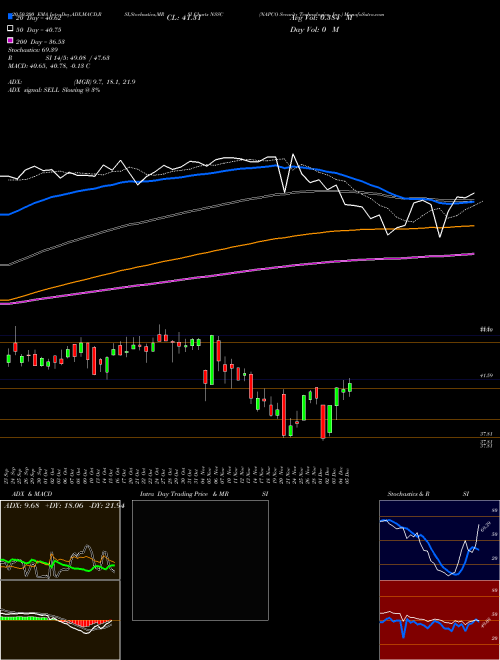Image resolution: width=500 pixels, height=660 pixels.
Task: Open the empty intraday trading chart box
Action: pos(200,560)
